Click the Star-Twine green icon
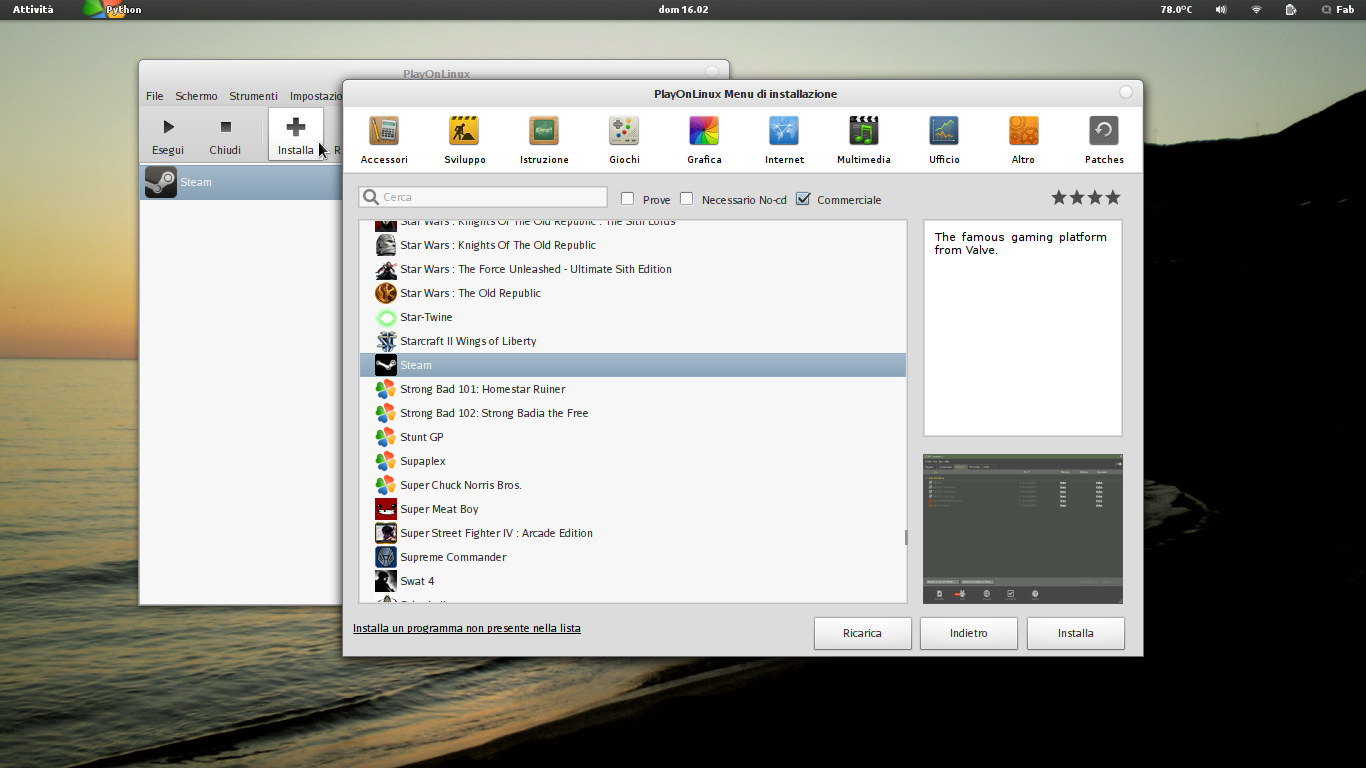1366x768 pixels. click(386, 317)
